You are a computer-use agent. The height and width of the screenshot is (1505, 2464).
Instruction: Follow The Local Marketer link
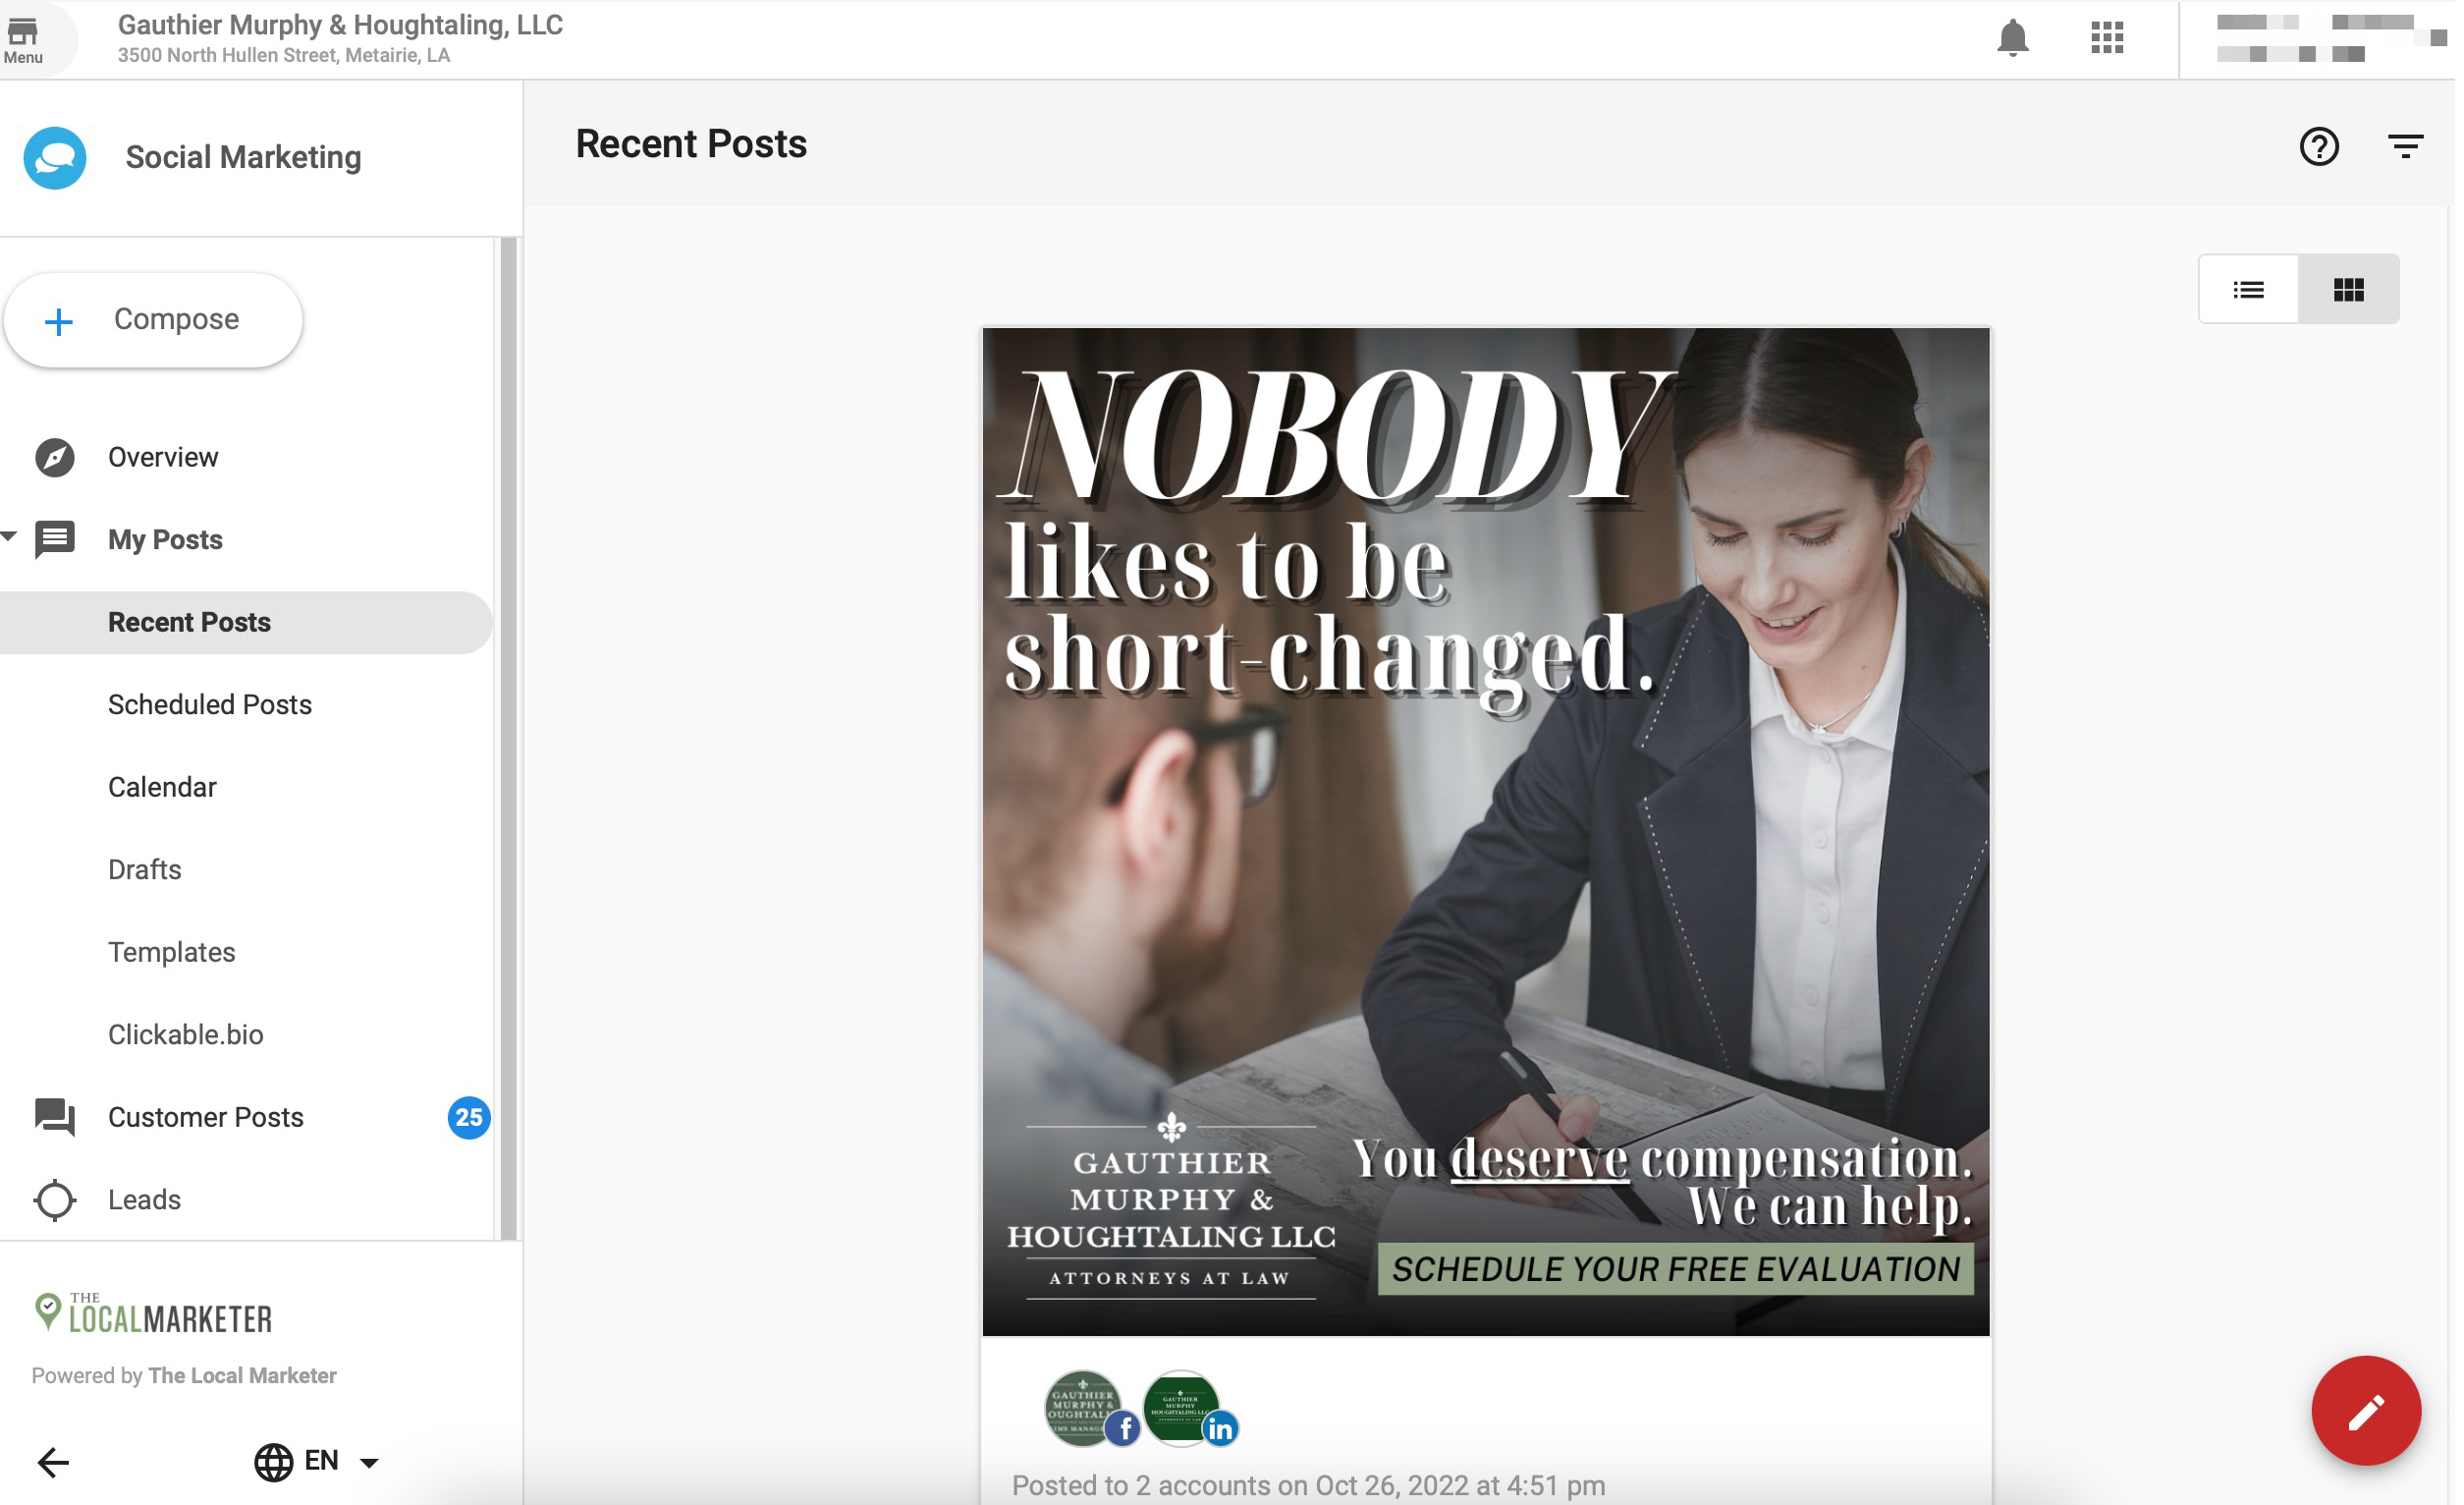(243, 1379)
